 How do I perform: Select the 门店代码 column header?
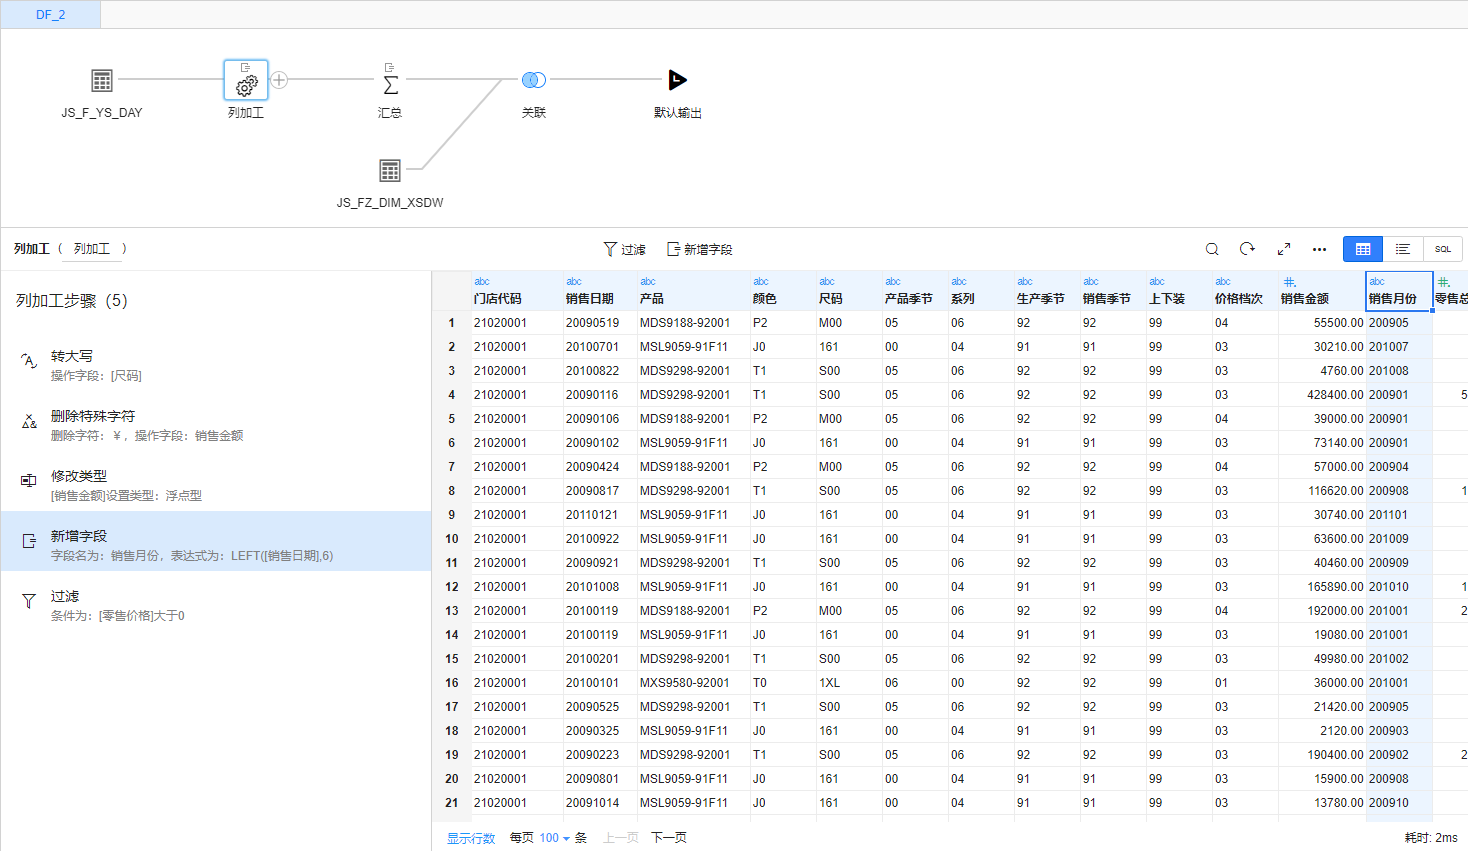click(517, 291)
